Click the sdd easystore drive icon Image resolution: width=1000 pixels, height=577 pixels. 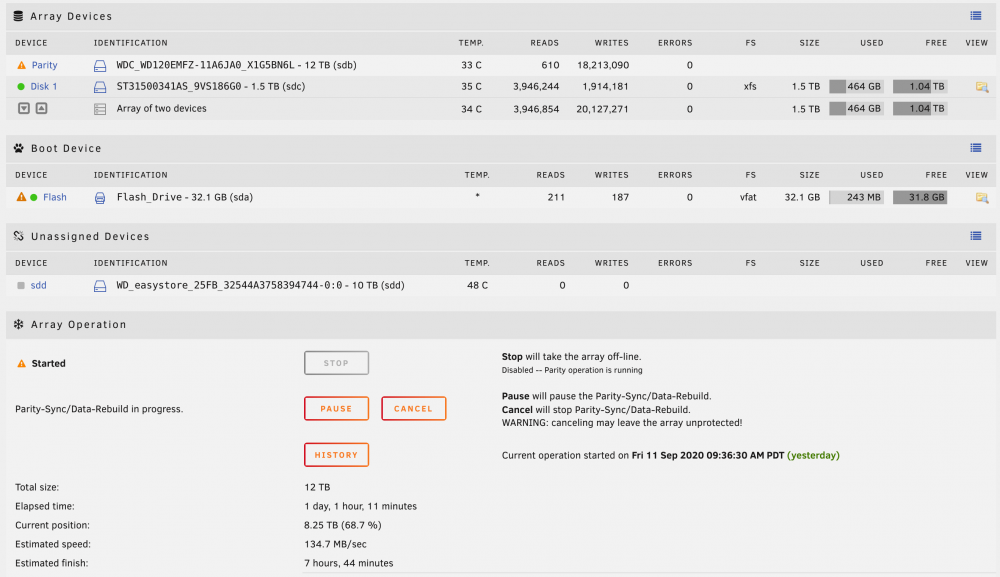pyautogui.click(x=100, y=286)
